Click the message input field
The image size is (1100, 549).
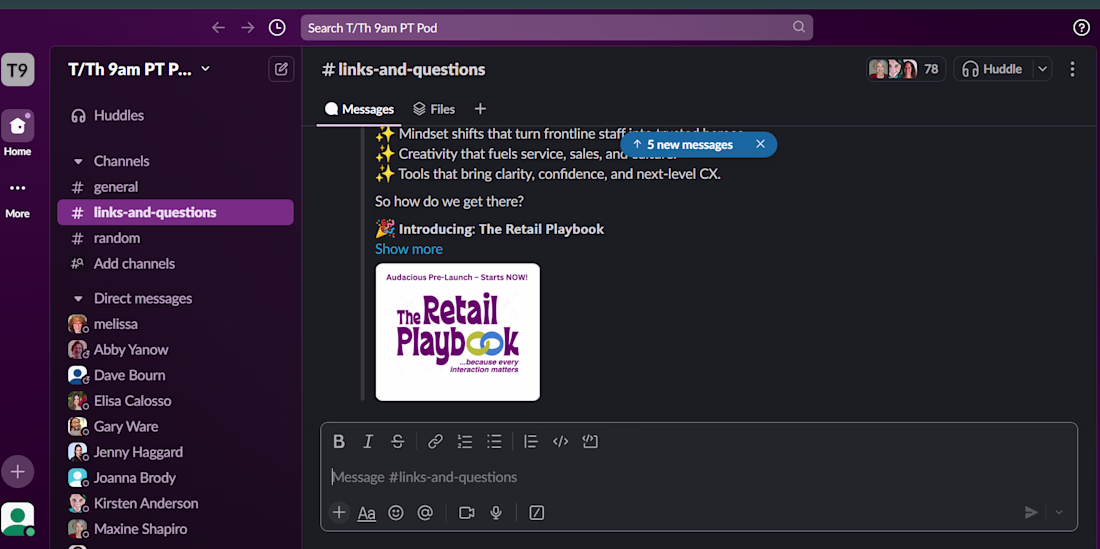698,477
